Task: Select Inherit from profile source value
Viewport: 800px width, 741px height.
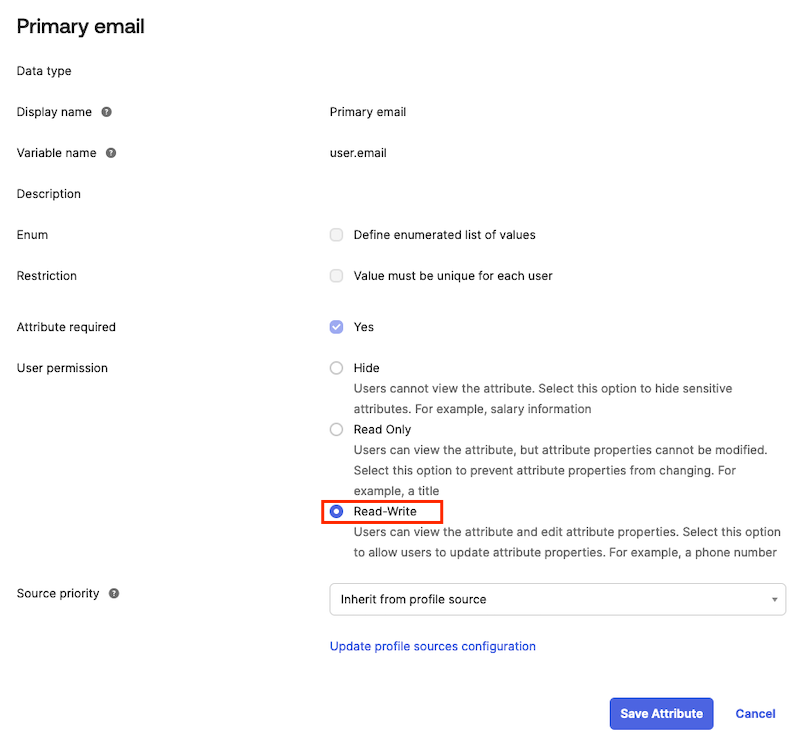Action: tap(410, 599)
